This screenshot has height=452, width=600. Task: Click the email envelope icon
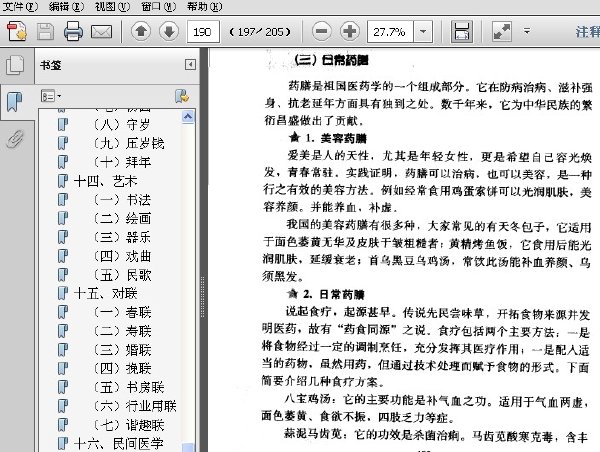tap(101, 32)
